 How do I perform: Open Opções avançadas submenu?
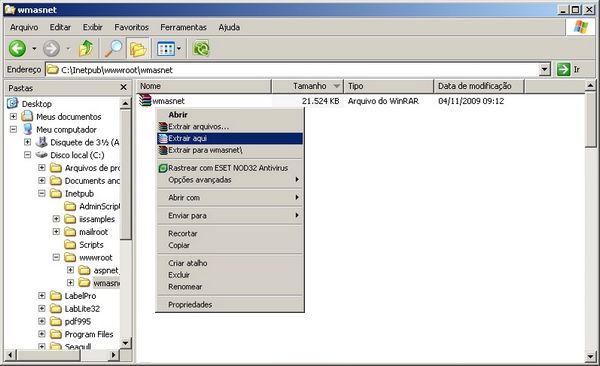point(230,180)
